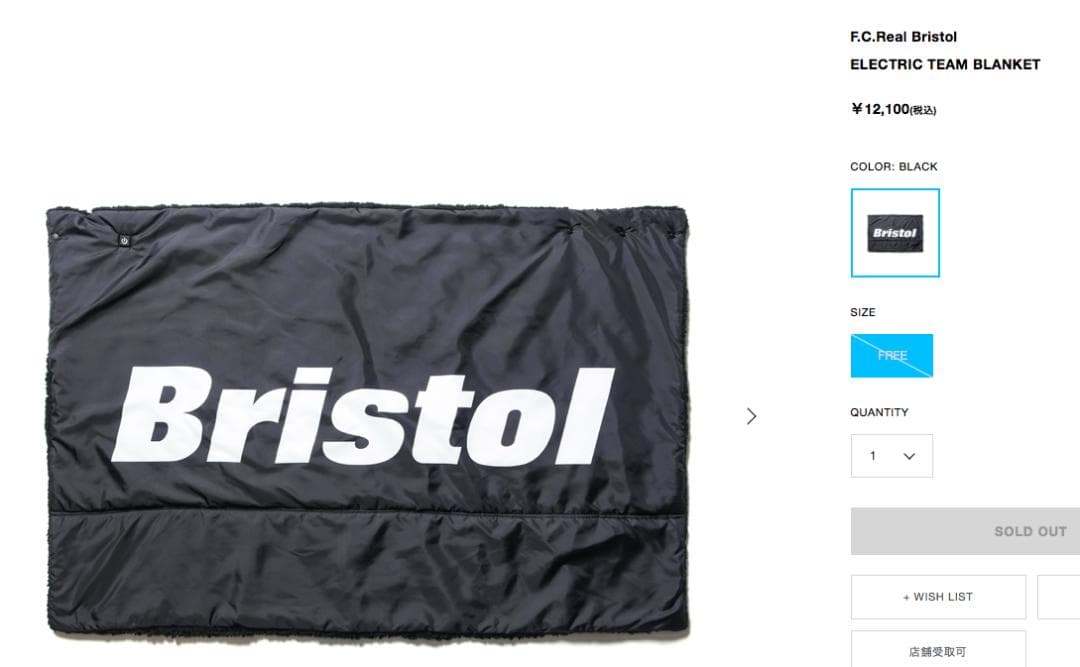Click the white Bristol logo on blanket
Viewport: 1080px width, 667px height.
pyautogui.click(x=362, y=415)
